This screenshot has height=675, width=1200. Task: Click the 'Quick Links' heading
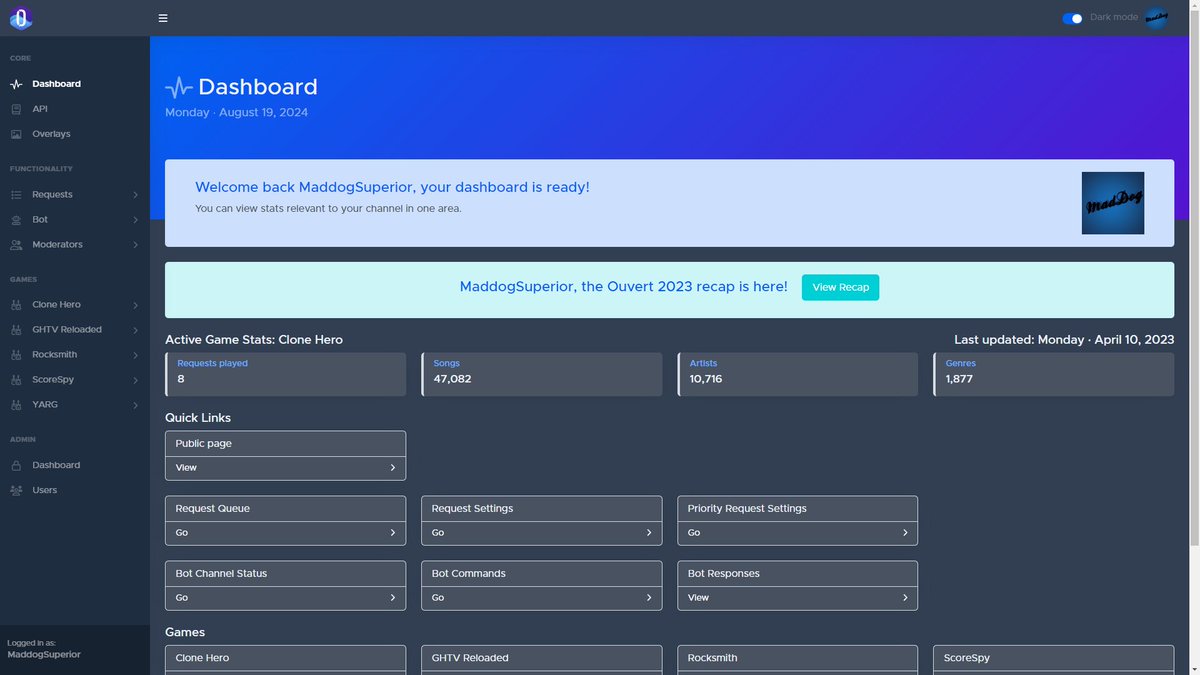click(198, 418)
